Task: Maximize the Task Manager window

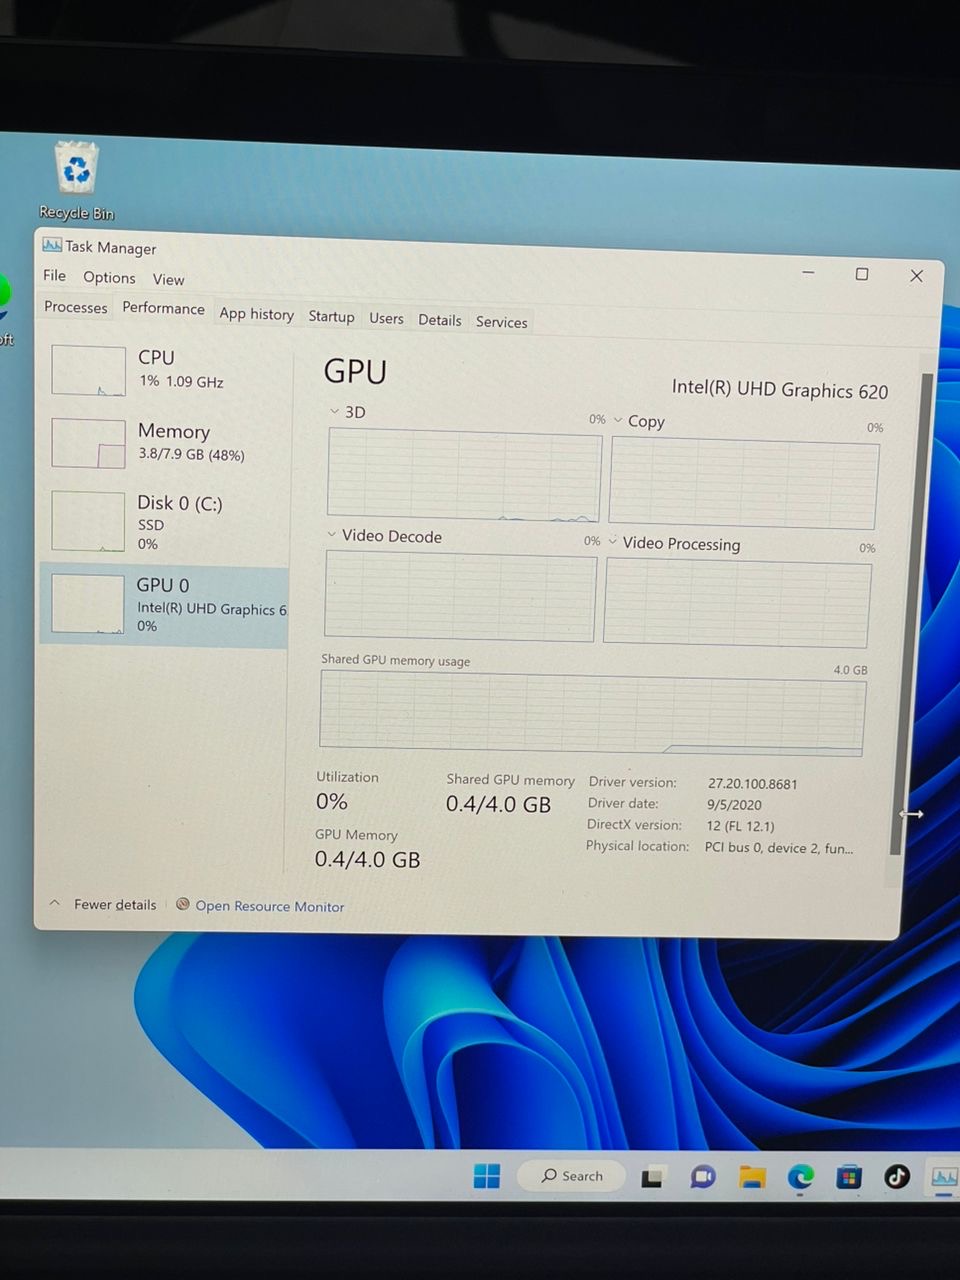Action: pyautogui.click(x=861, y=274)
